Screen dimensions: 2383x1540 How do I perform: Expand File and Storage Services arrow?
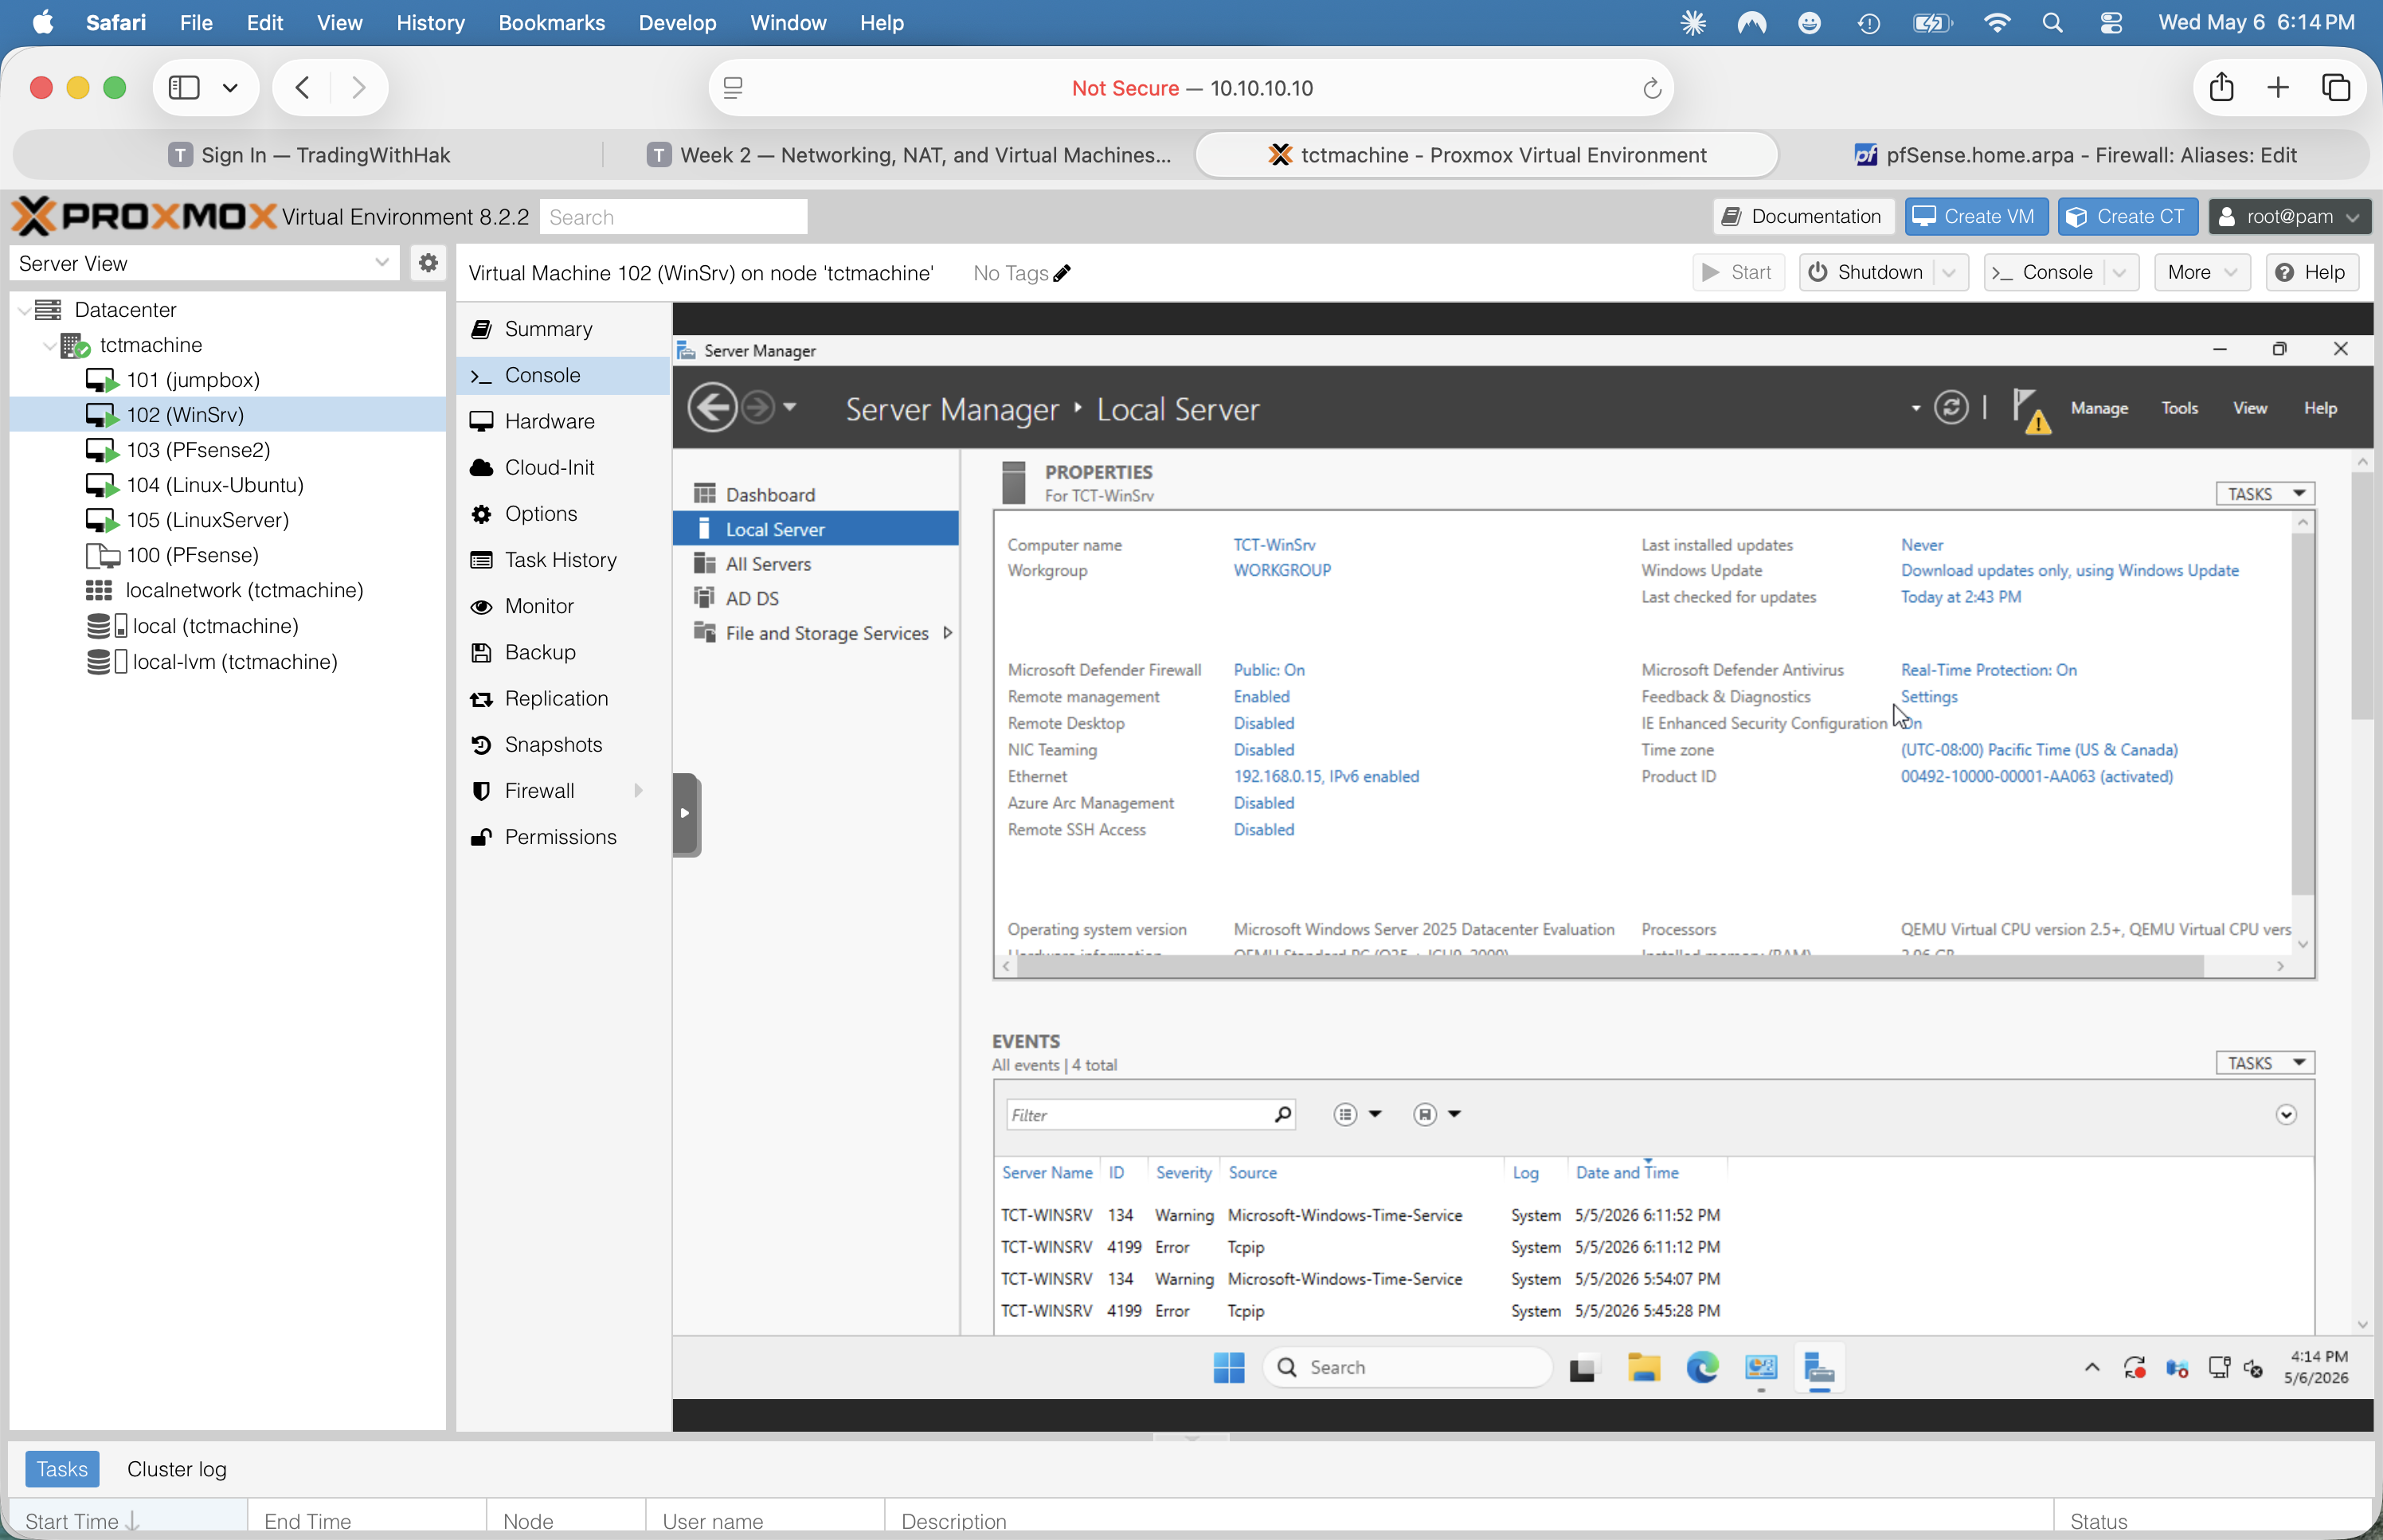pos(947,632)
